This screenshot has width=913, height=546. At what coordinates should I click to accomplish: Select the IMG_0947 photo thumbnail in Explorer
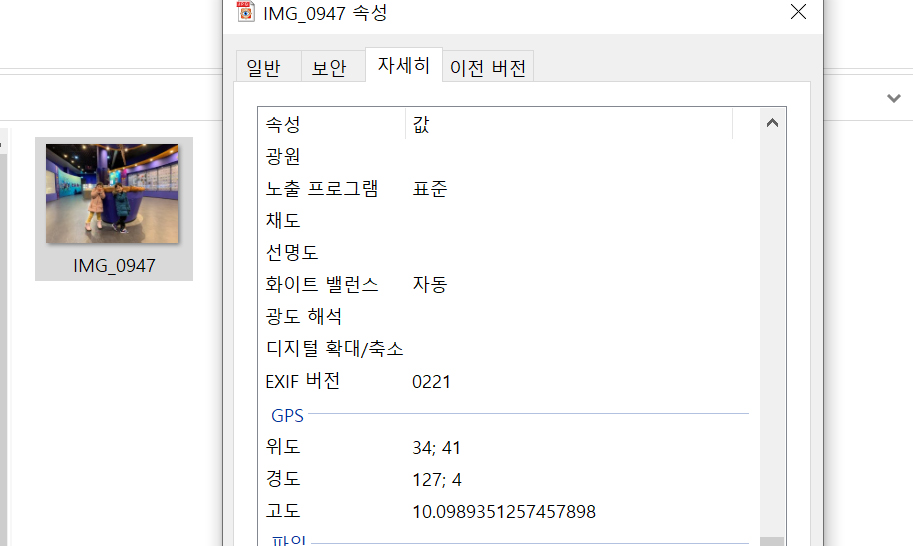(x=112, y=194)
